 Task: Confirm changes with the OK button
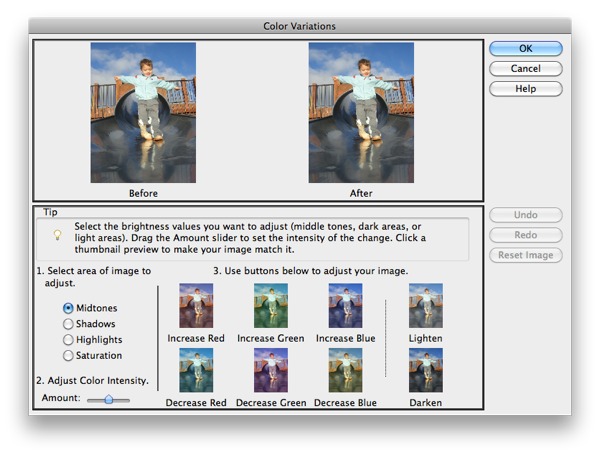(526, 49)
